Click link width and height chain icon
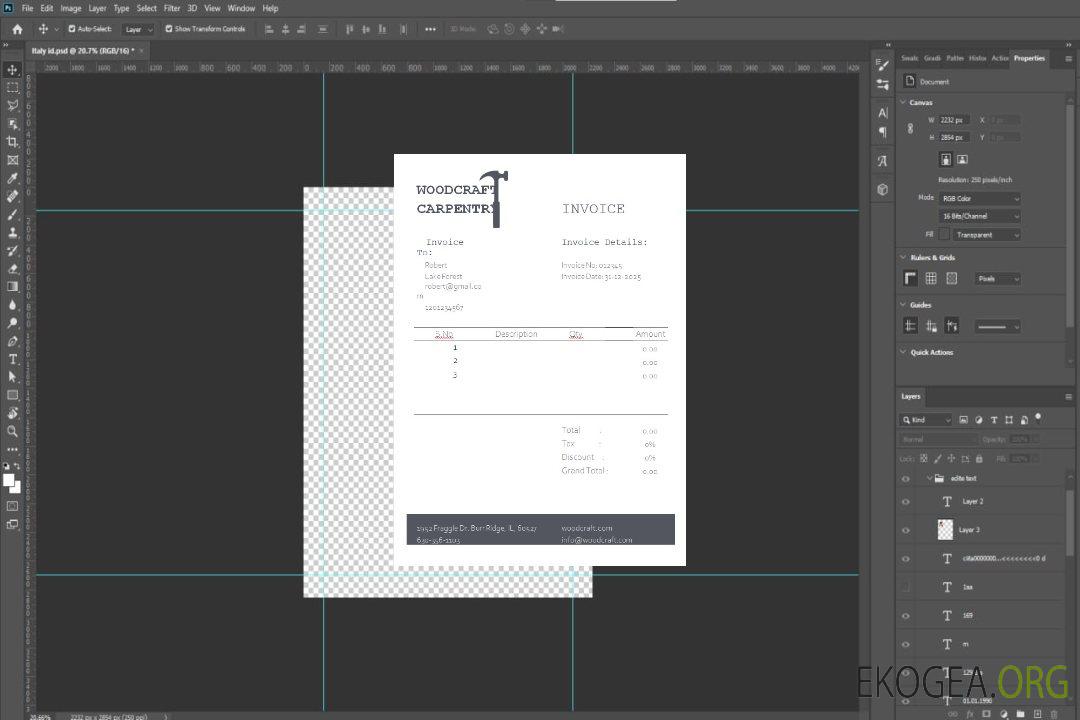The image size is (1080, 720). (911, 129)
